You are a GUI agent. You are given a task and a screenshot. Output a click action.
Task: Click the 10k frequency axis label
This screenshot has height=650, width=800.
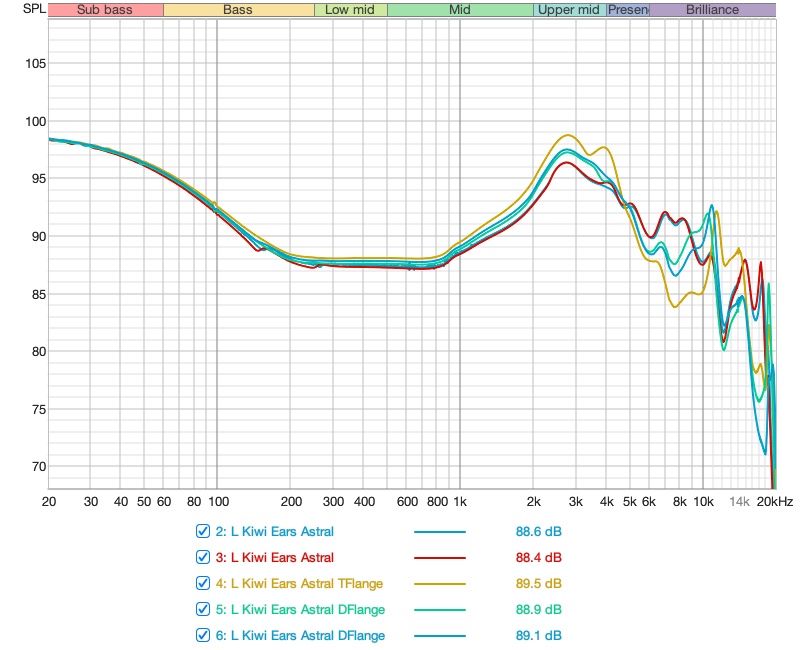click(703, 502)
